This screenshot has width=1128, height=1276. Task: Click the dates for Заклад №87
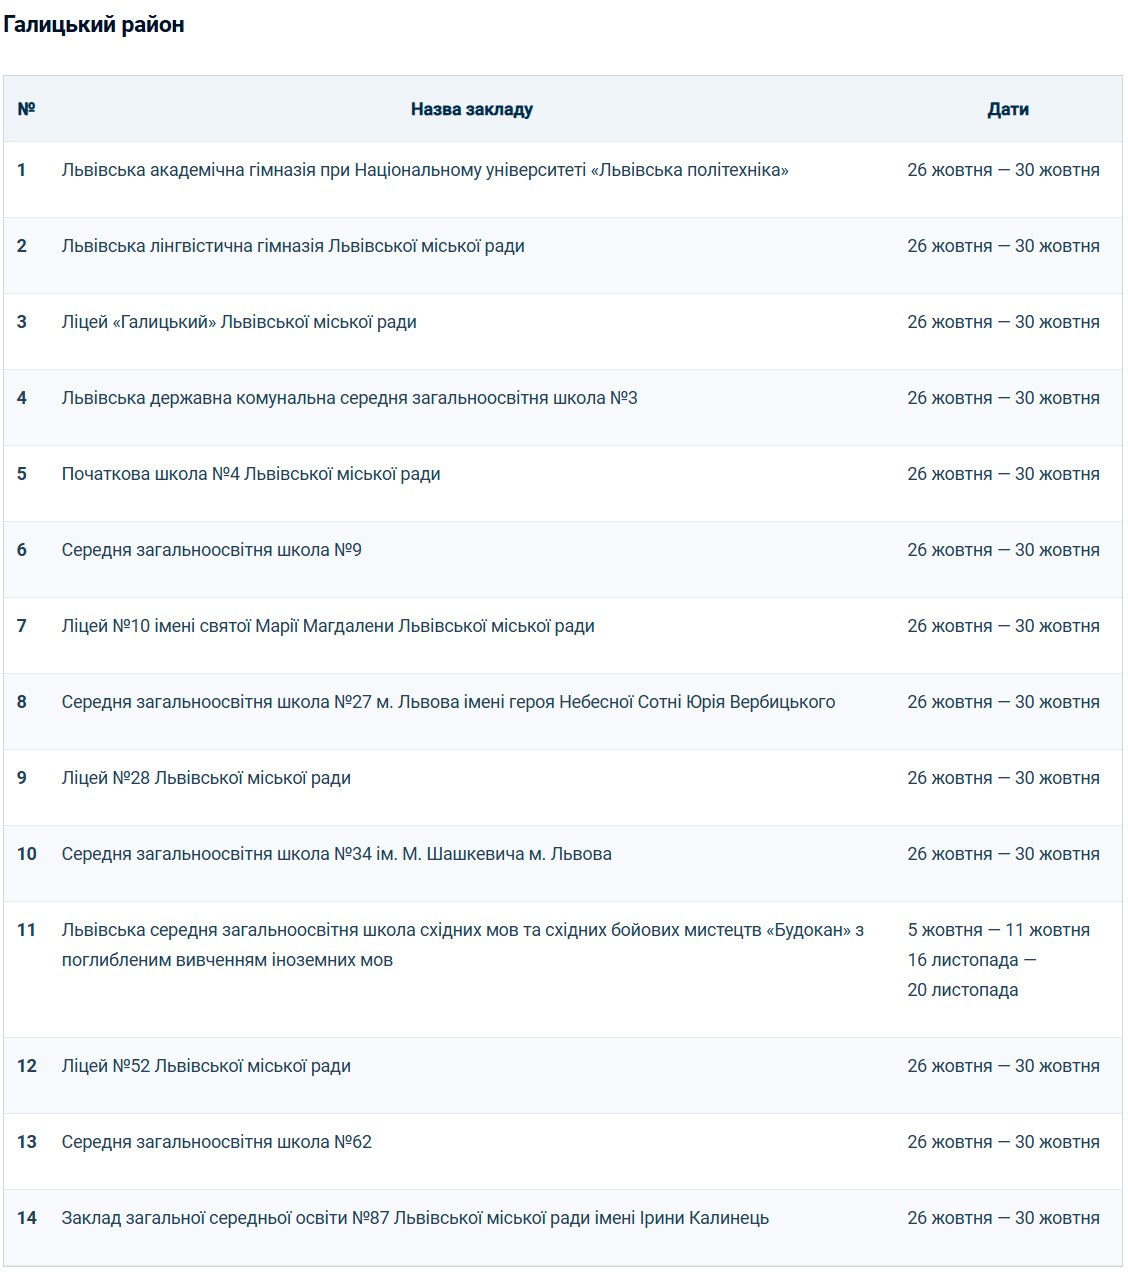[1004, 1218]
